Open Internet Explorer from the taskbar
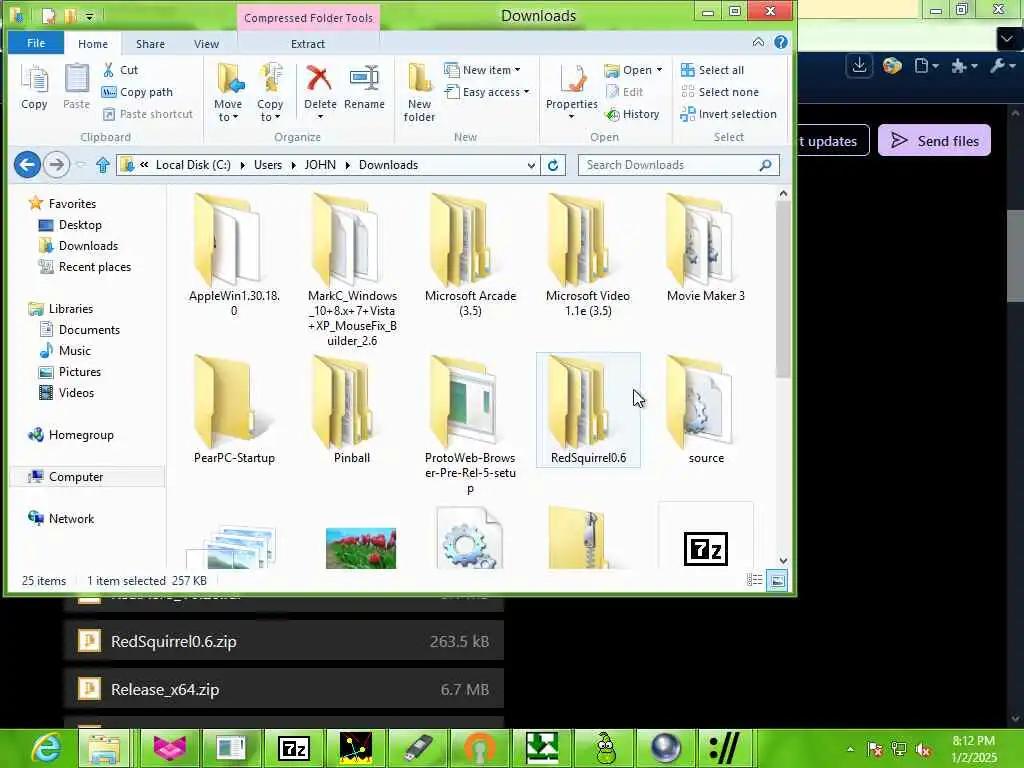1024x768 pixels. point(47,748)
